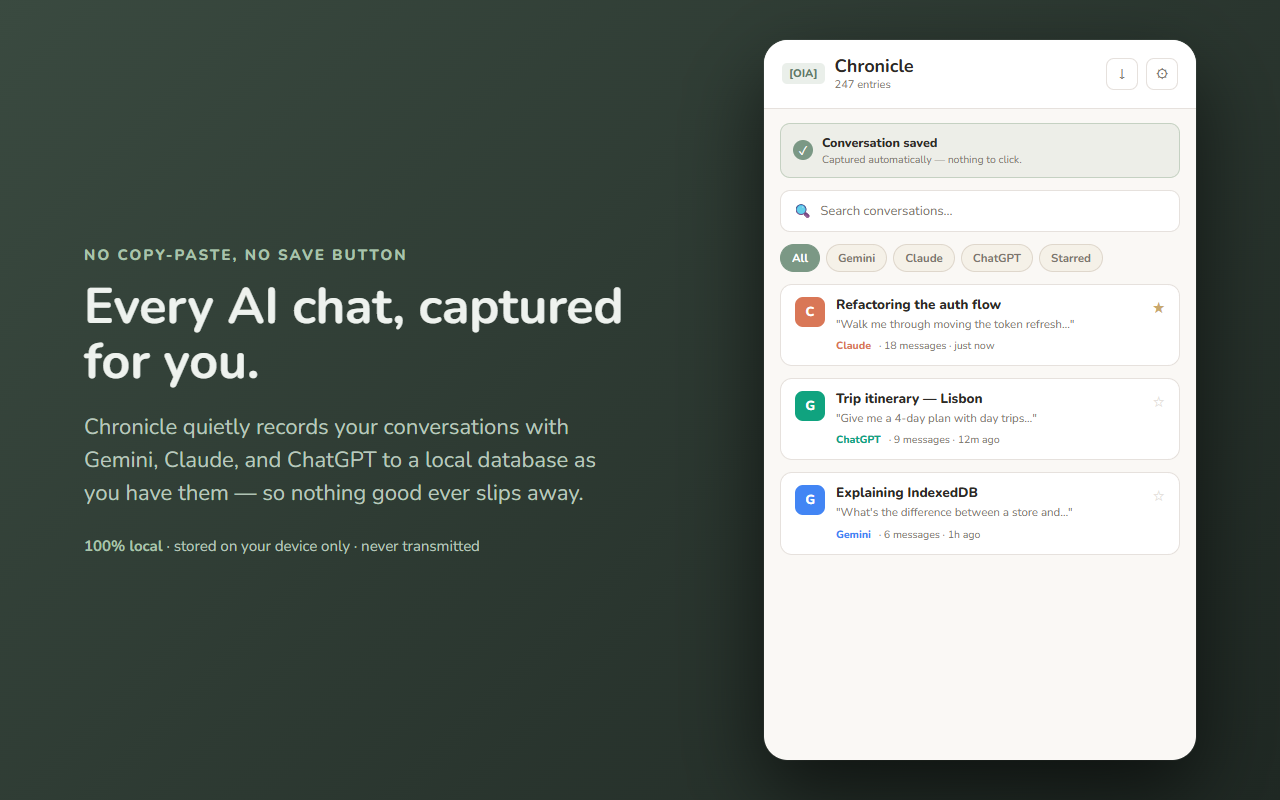This screenshot has height=800, width=1280.
Task: Click the blue Gemini source label
Action: (853, 535)
